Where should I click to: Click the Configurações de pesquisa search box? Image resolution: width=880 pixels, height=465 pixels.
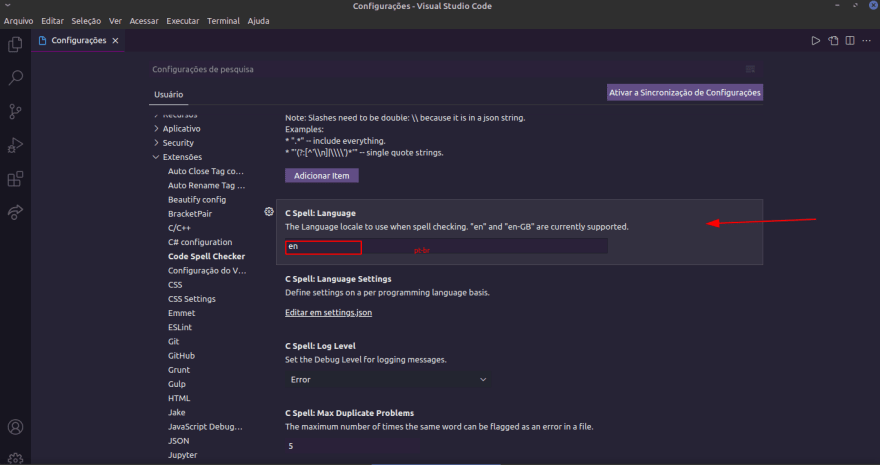[x=455, y=69]
